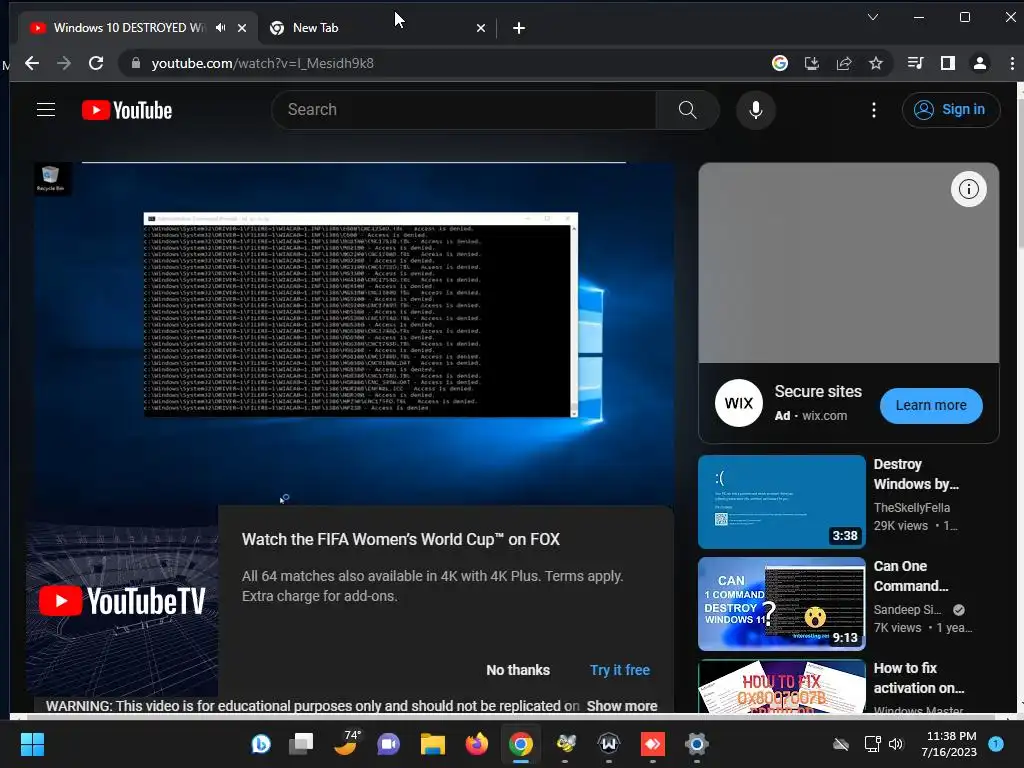Open network icon in system tray
Image resolution: width=1024 pixels, height=768 pixels.
tap(872, 744)
